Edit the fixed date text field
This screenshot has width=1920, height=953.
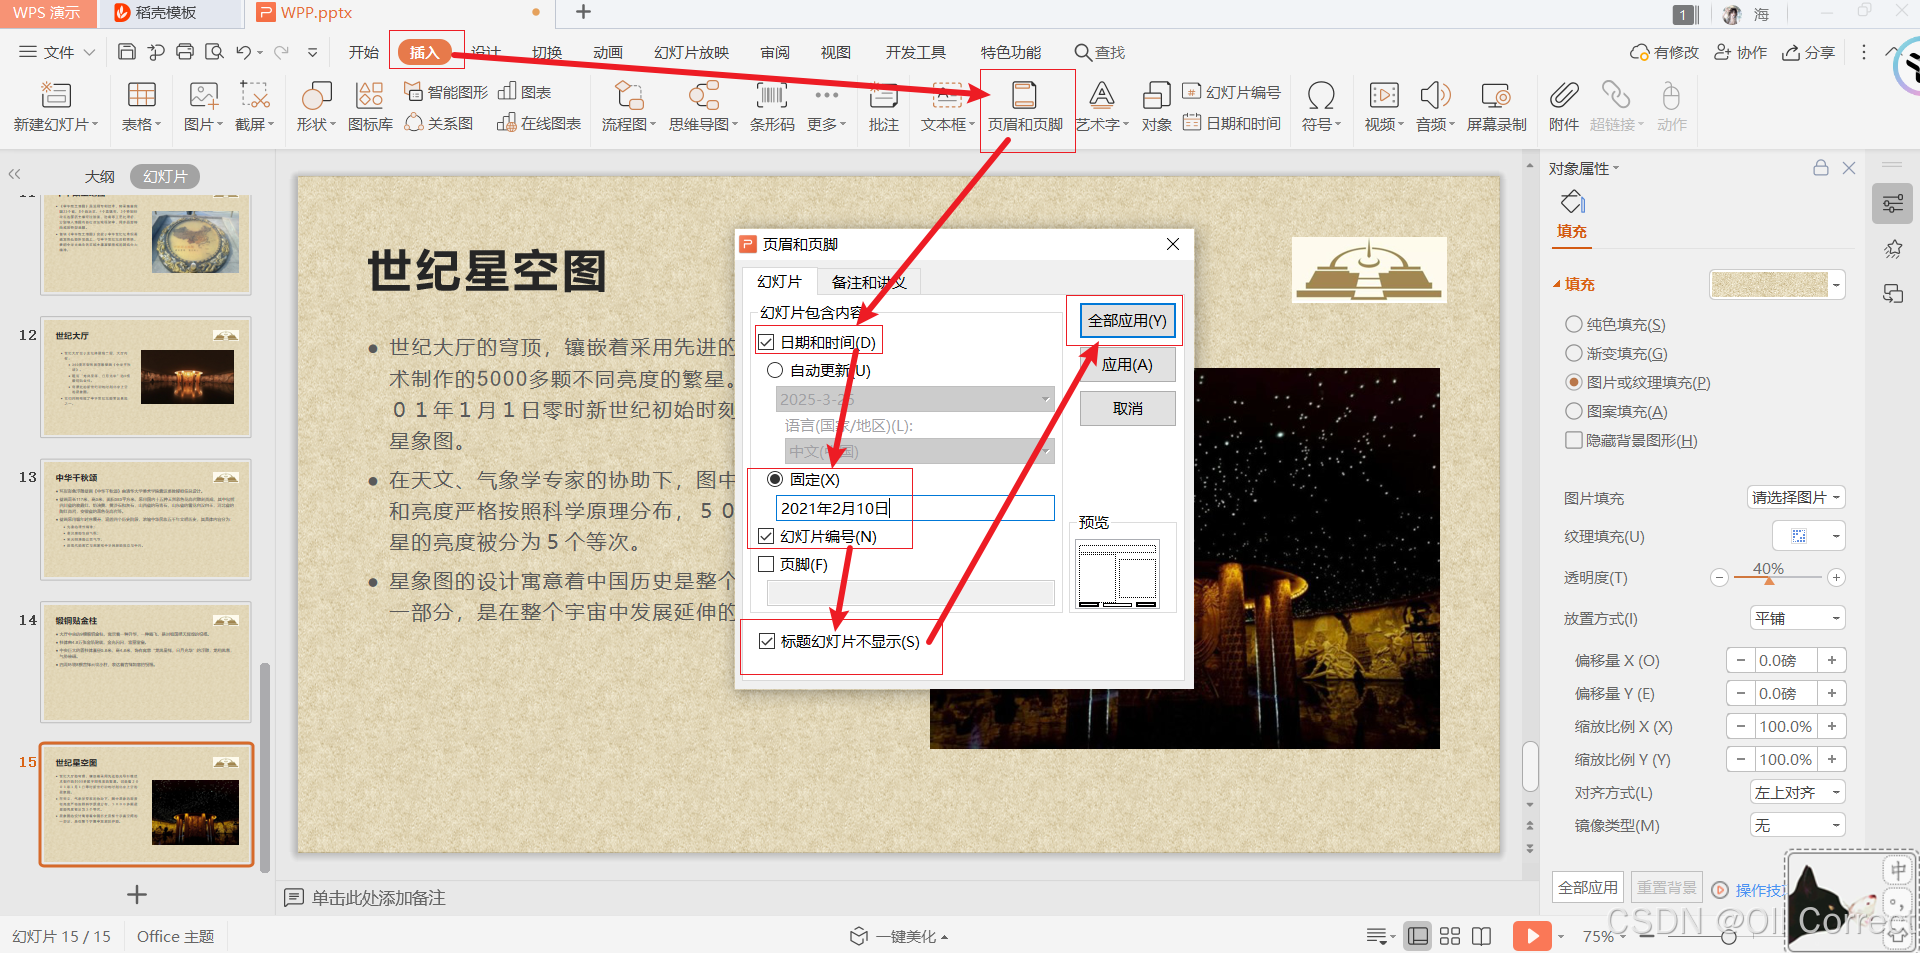click(915, 508)
